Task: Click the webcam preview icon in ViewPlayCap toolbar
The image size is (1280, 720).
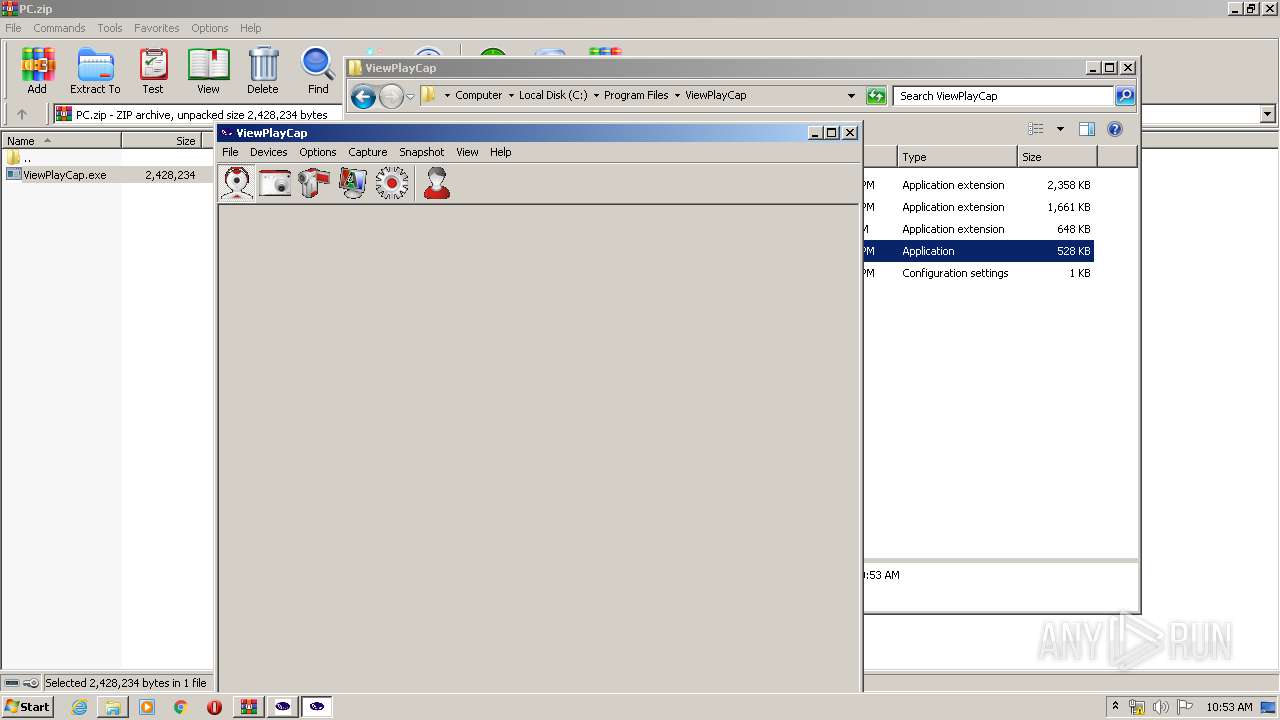Action: 237,183
